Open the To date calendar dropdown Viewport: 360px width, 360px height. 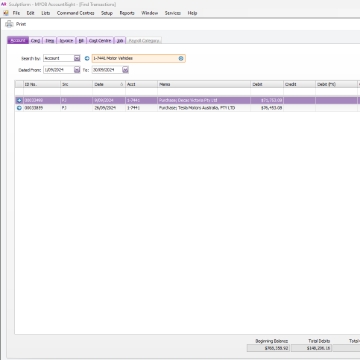[x=125, y=70]
